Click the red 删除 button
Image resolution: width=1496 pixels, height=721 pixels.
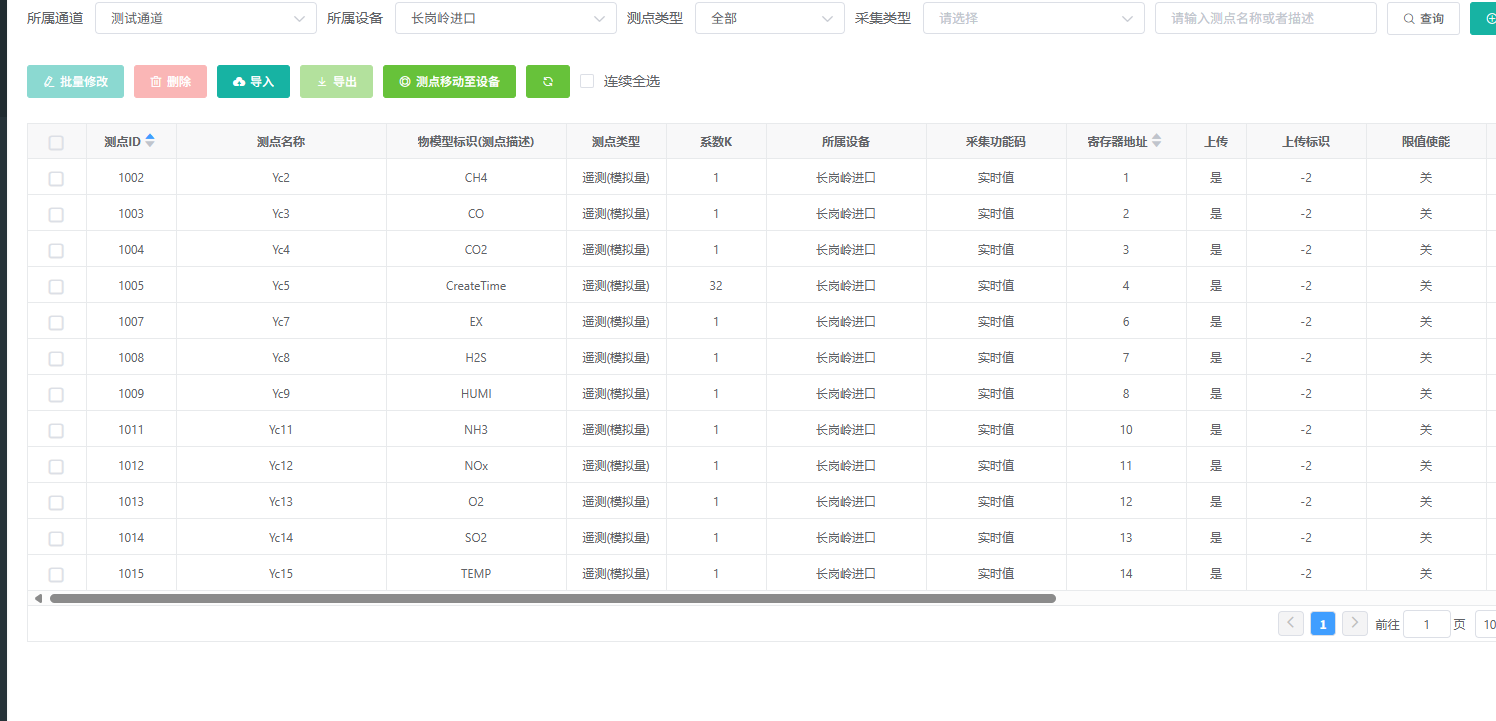[x=170, y=82]
